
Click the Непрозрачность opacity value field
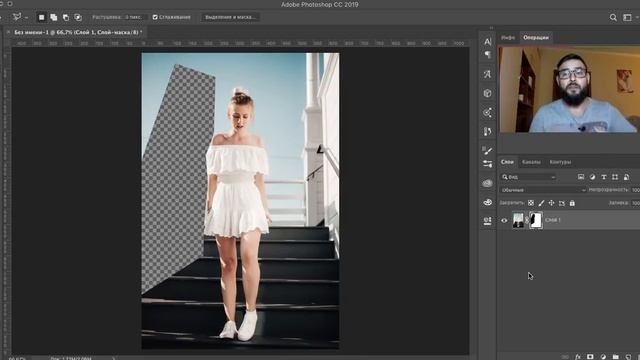pos(636,190)
